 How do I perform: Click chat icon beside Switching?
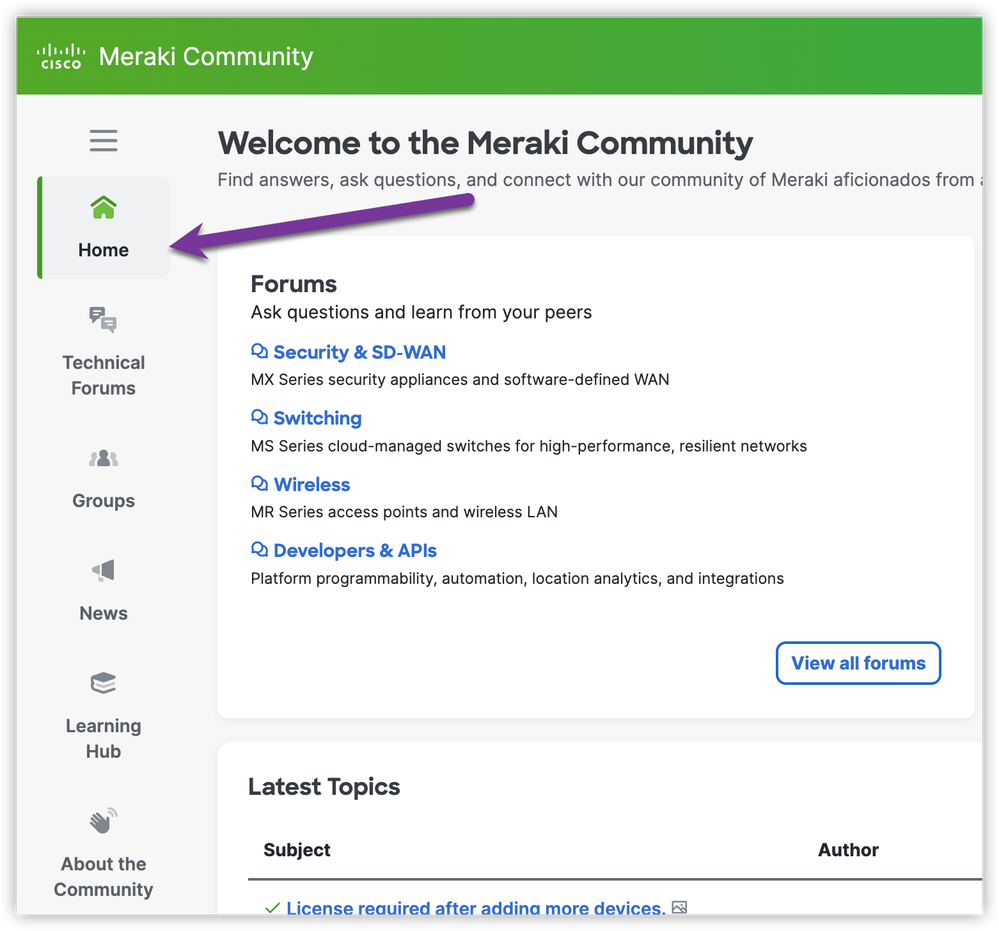(259, 417)
